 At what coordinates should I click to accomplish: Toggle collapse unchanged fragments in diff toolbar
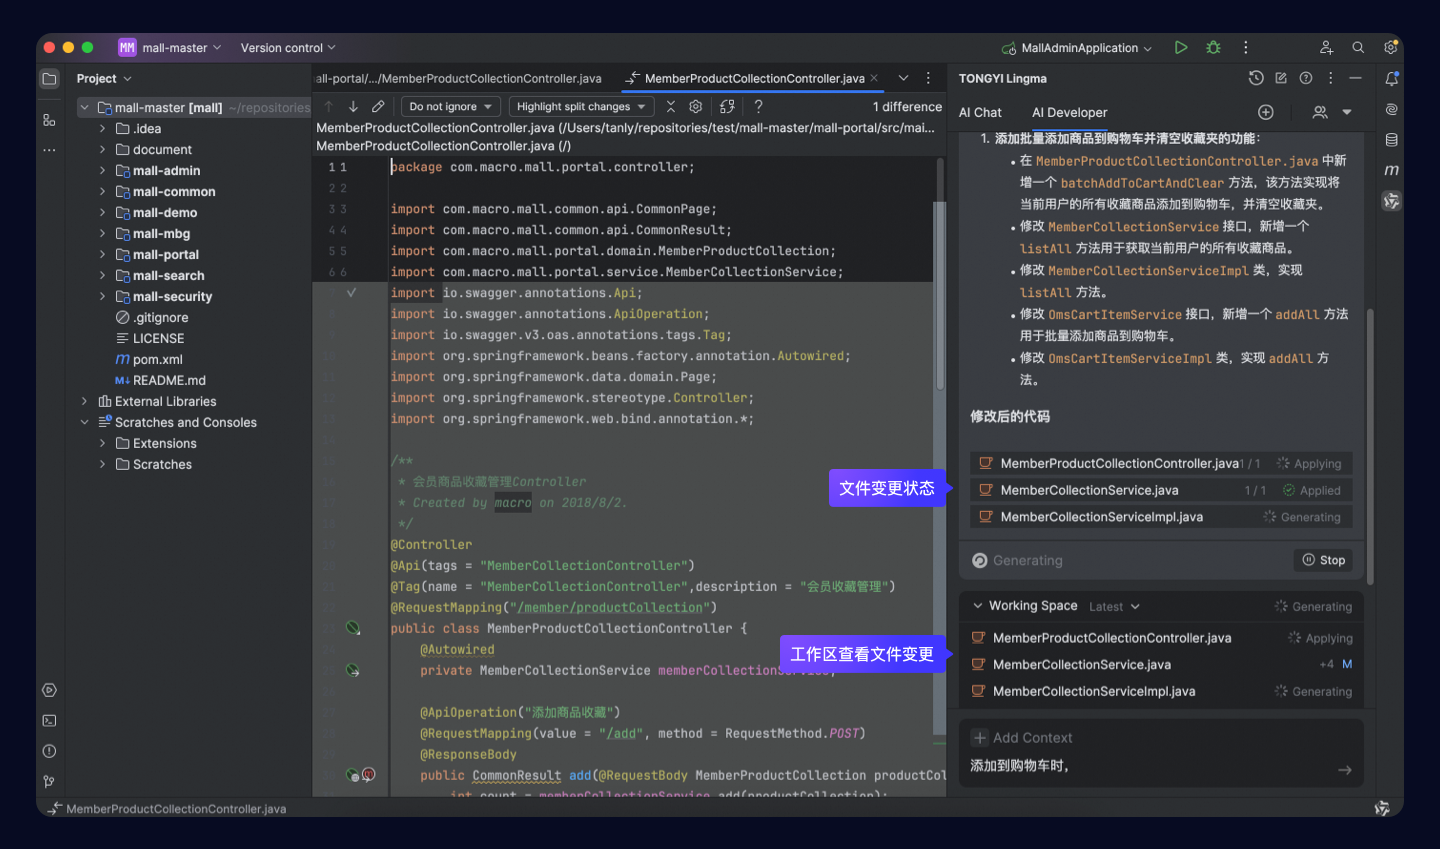point(671,106)
